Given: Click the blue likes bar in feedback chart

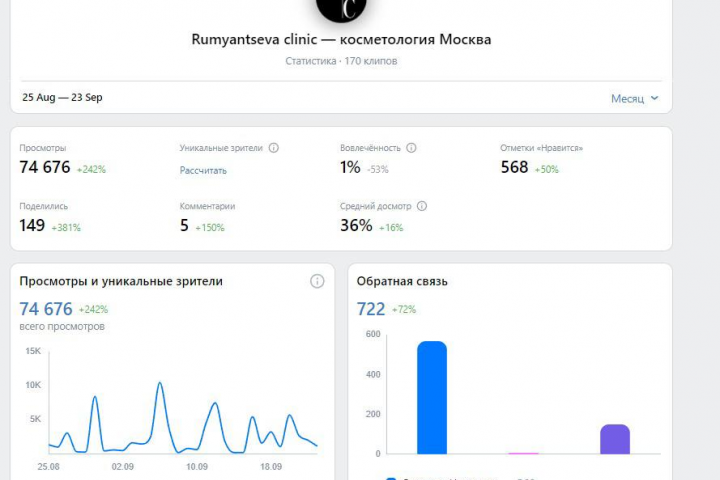Looking at the screenshot, I should tap(432, 397).
